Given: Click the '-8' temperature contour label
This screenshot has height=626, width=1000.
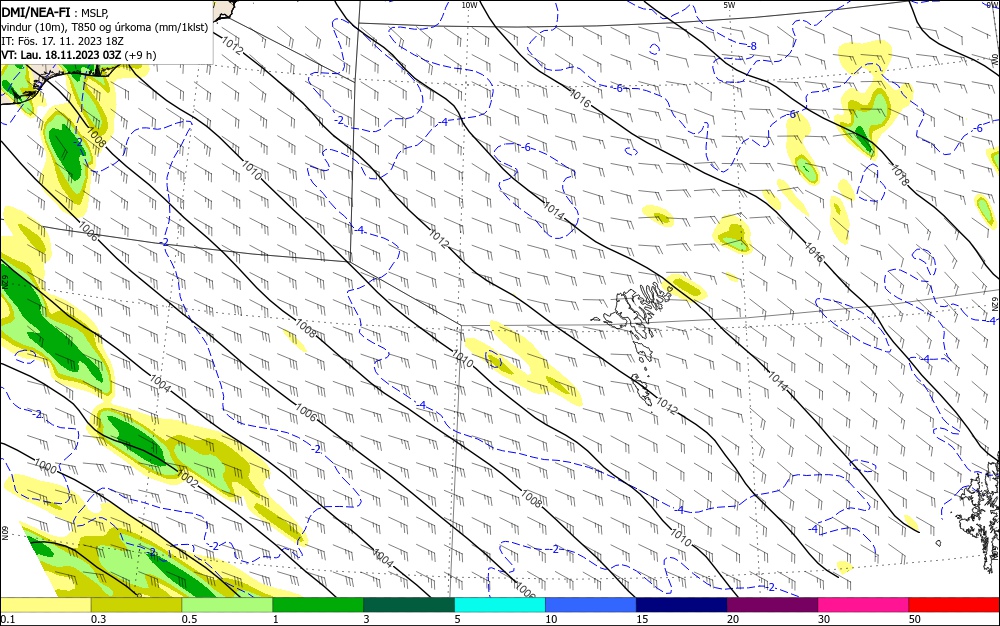Looking at the screenshot, I should 752,46.
